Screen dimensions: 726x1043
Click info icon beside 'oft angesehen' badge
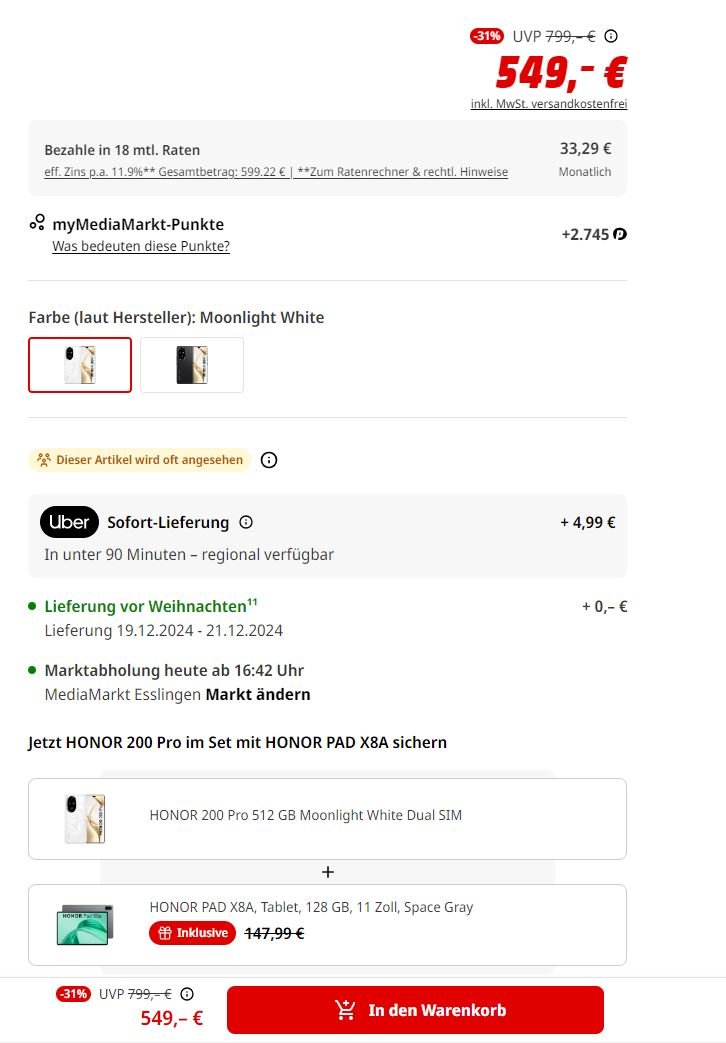tap(268, 460)
